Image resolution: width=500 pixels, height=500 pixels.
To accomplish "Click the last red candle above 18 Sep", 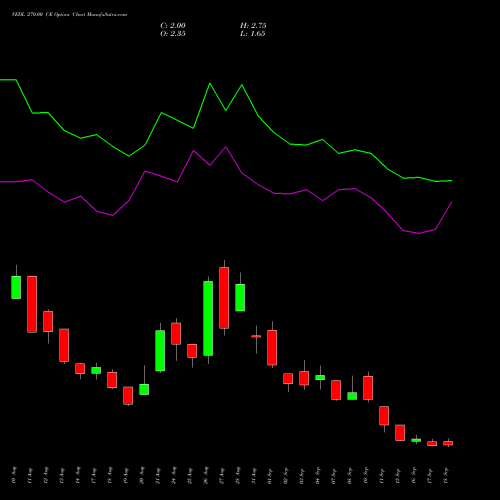I will tap(448, 443).
